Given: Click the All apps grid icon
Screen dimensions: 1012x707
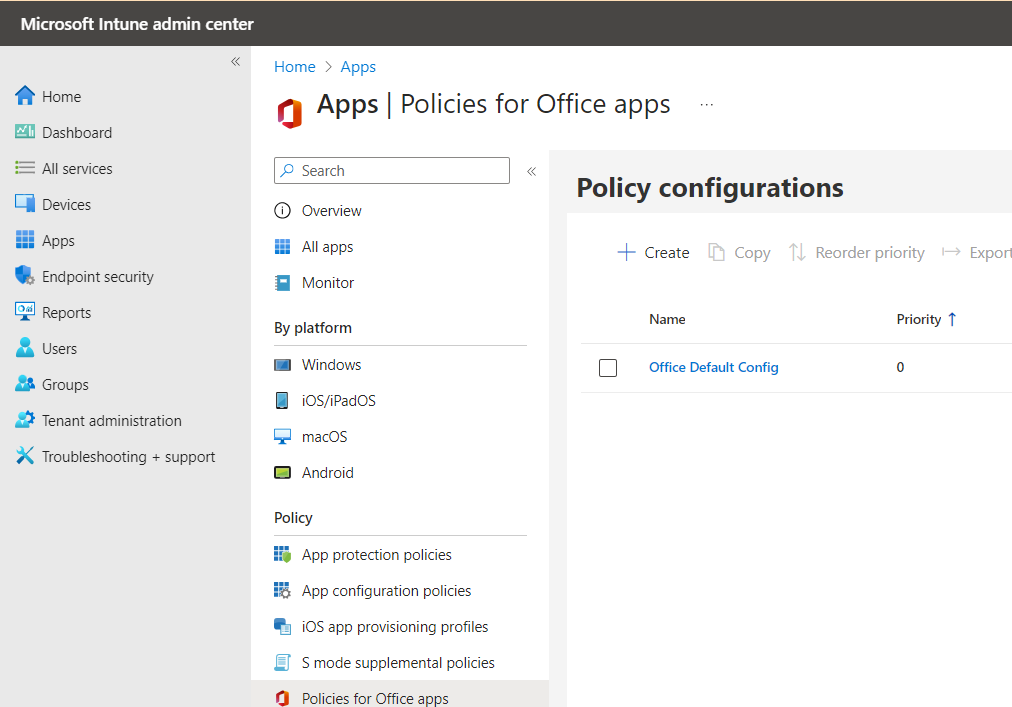Looking at the screenshot, I should (x=282, y=247).
